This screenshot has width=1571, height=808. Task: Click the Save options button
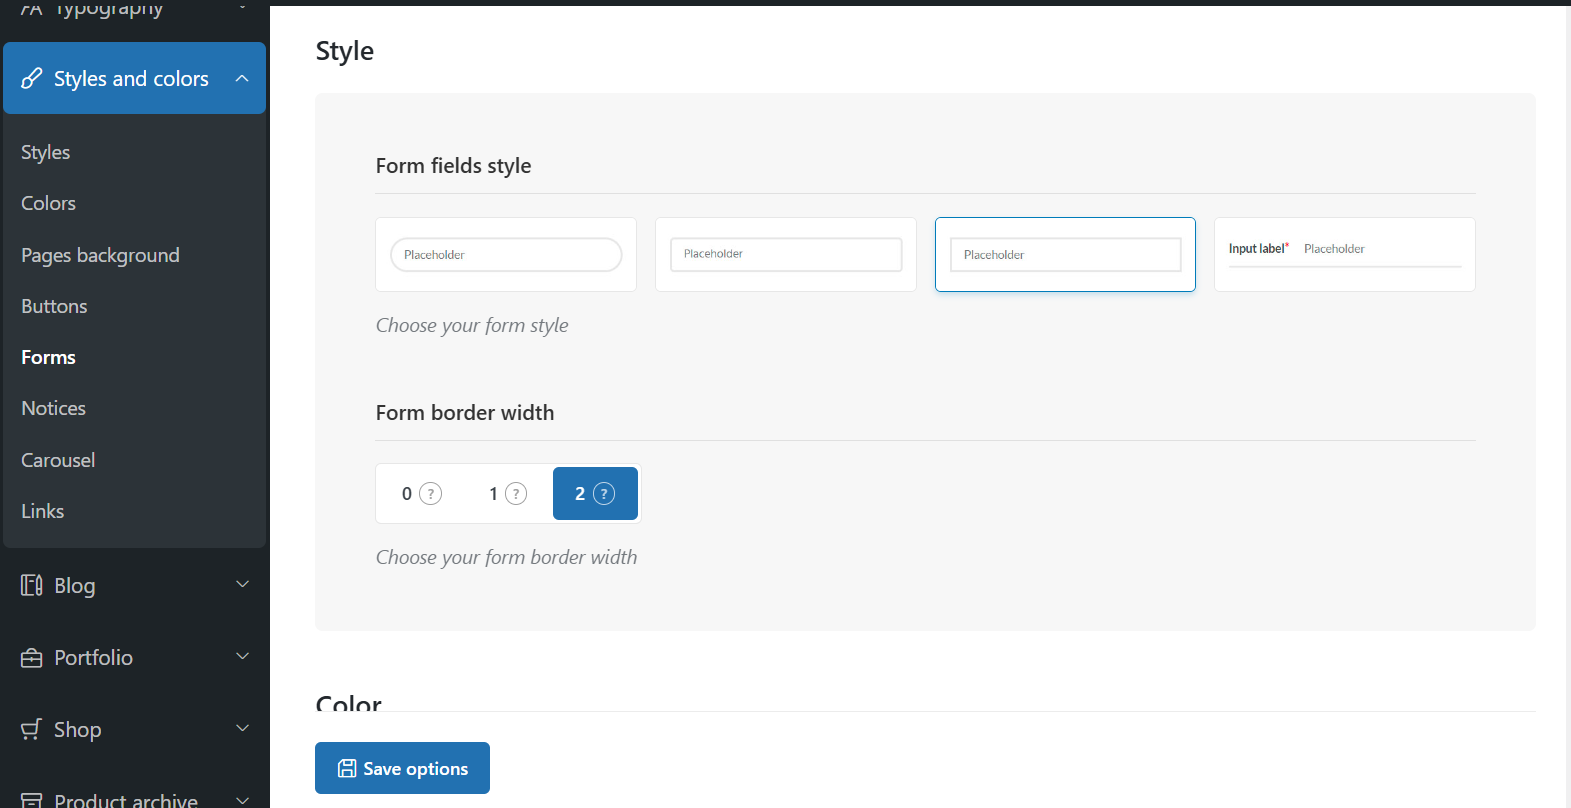[402, 768]
